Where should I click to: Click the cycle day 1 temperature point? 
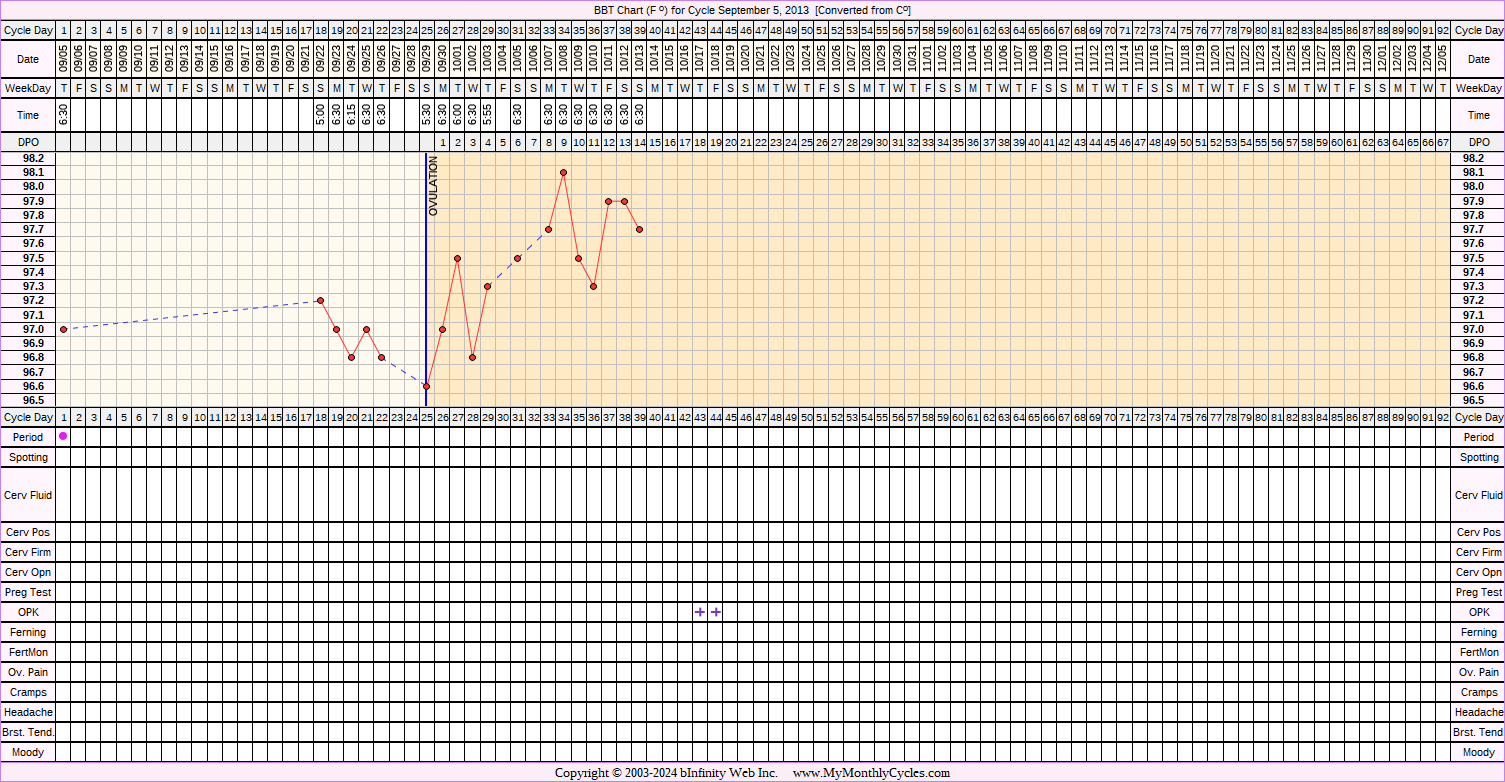[64, 329]
